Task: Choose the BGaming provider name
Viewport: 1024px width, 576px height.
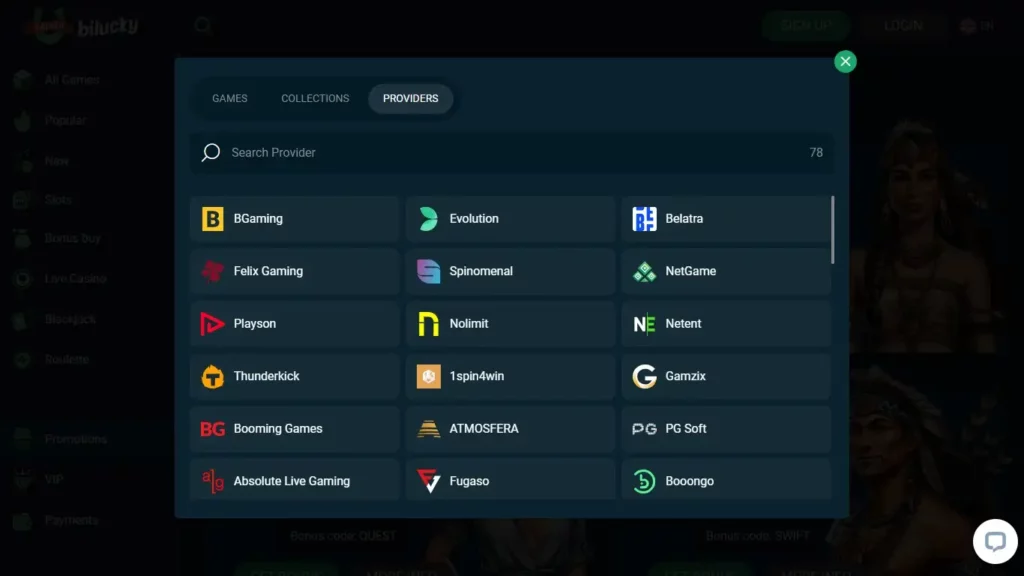Action: [258, 219]
